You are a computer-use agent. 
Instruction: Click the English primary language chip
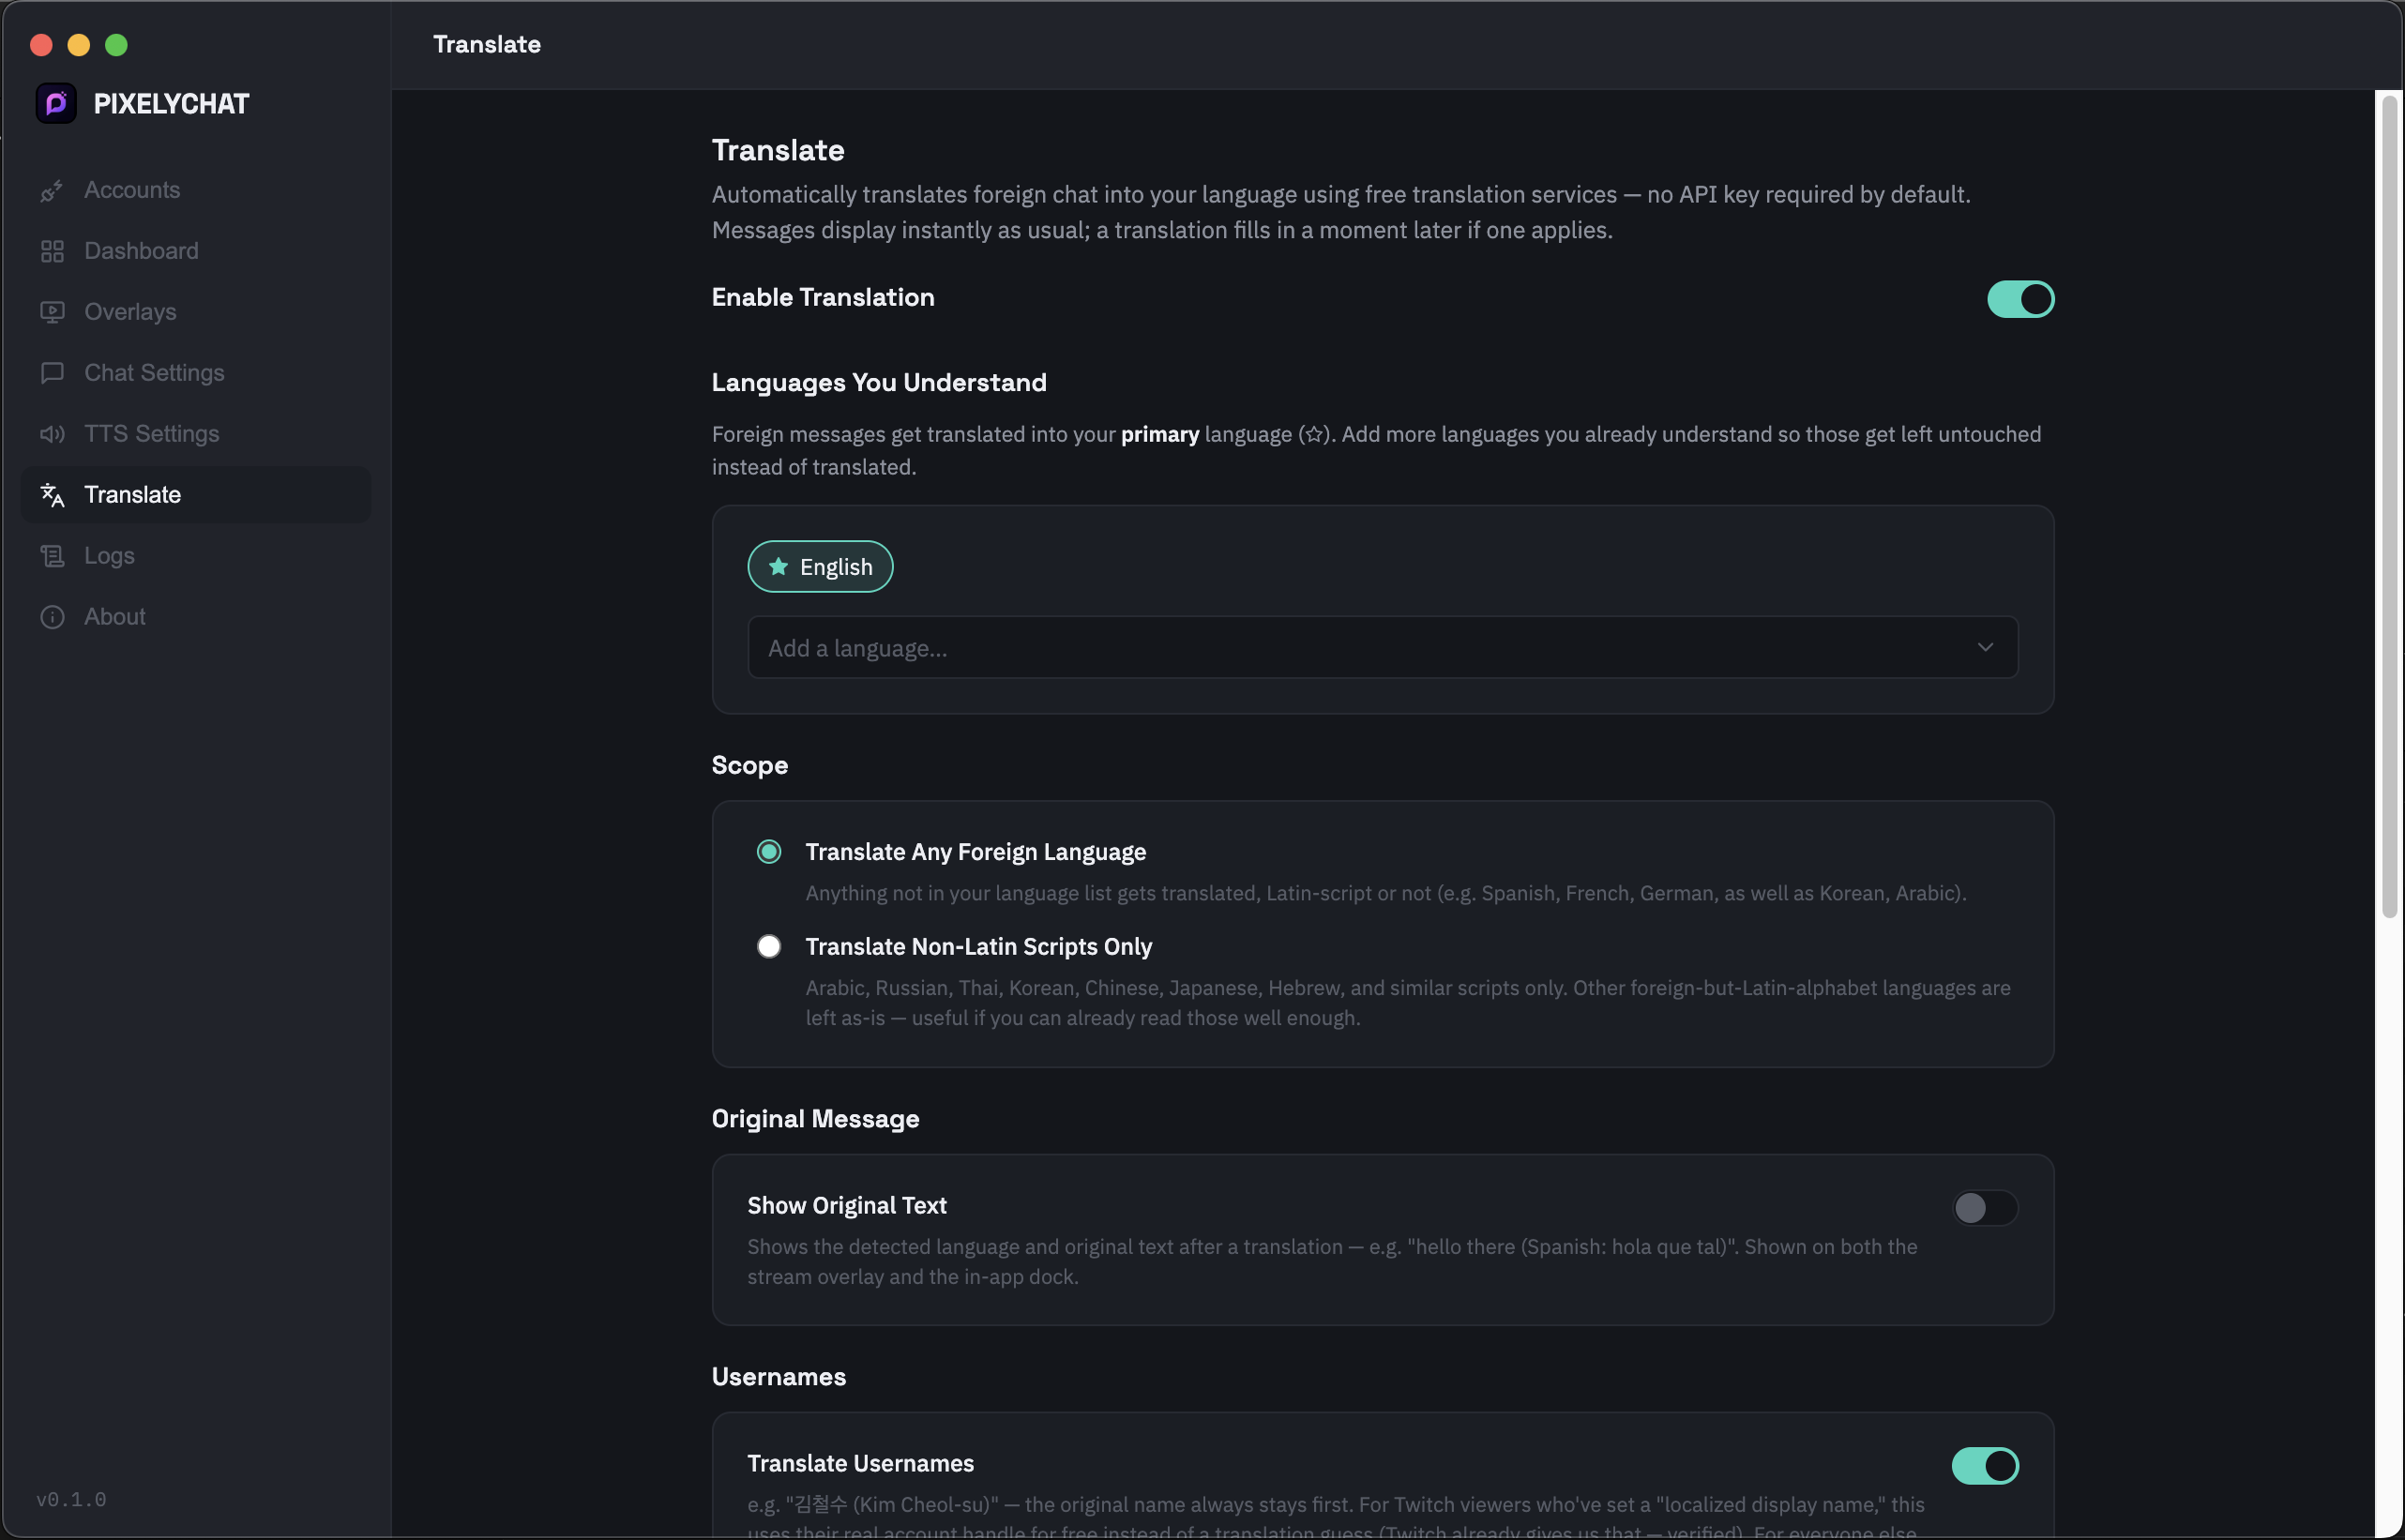point(820,567)
